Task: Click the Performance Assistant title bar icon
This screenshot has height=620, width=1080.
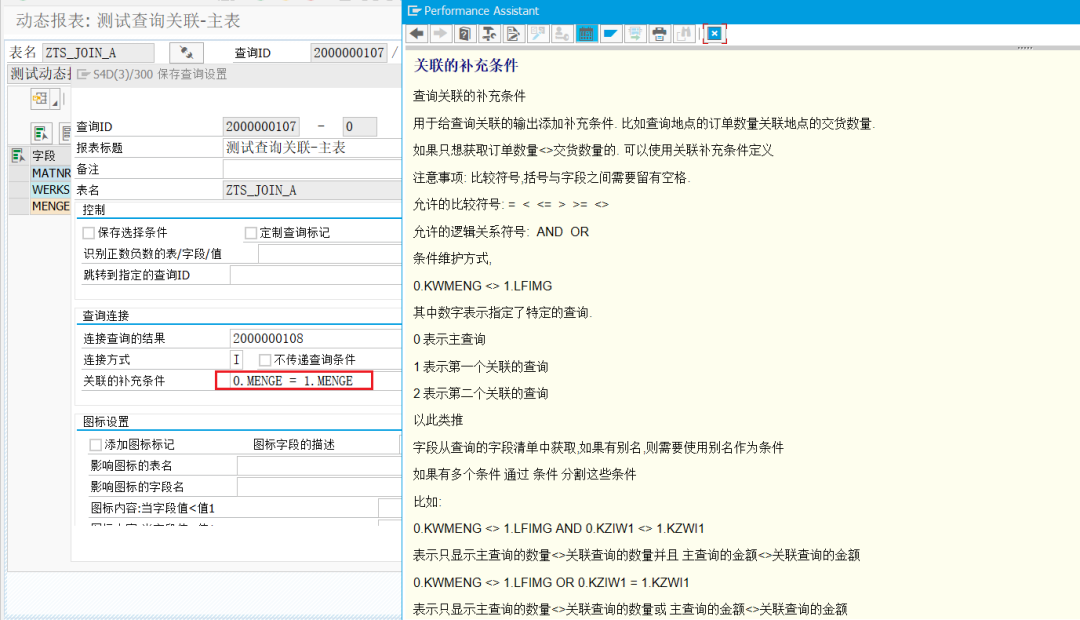Action: tap(414, 11)
